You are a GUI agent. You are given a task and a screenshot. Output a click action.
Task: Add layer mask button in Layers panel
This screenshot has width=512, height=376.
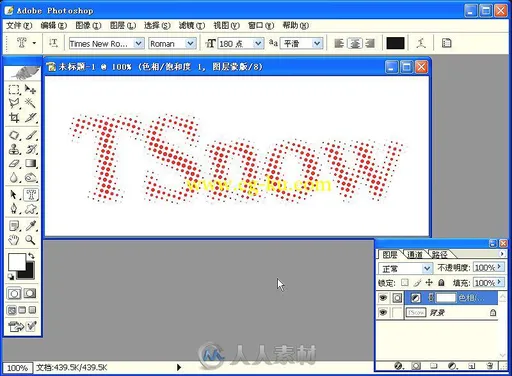416,366
